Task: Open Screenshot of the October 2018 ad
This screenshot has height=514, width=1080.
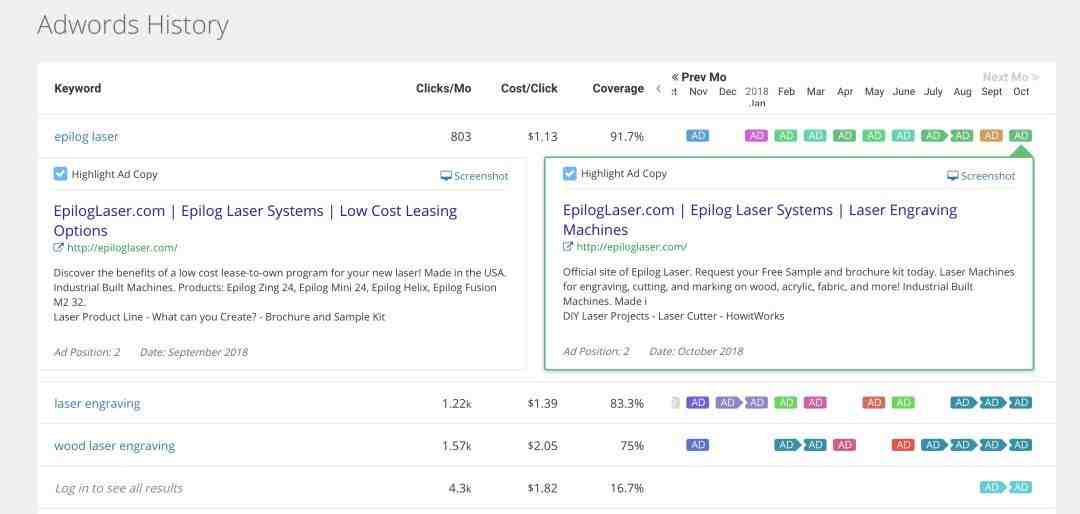Action: (981, 176)
